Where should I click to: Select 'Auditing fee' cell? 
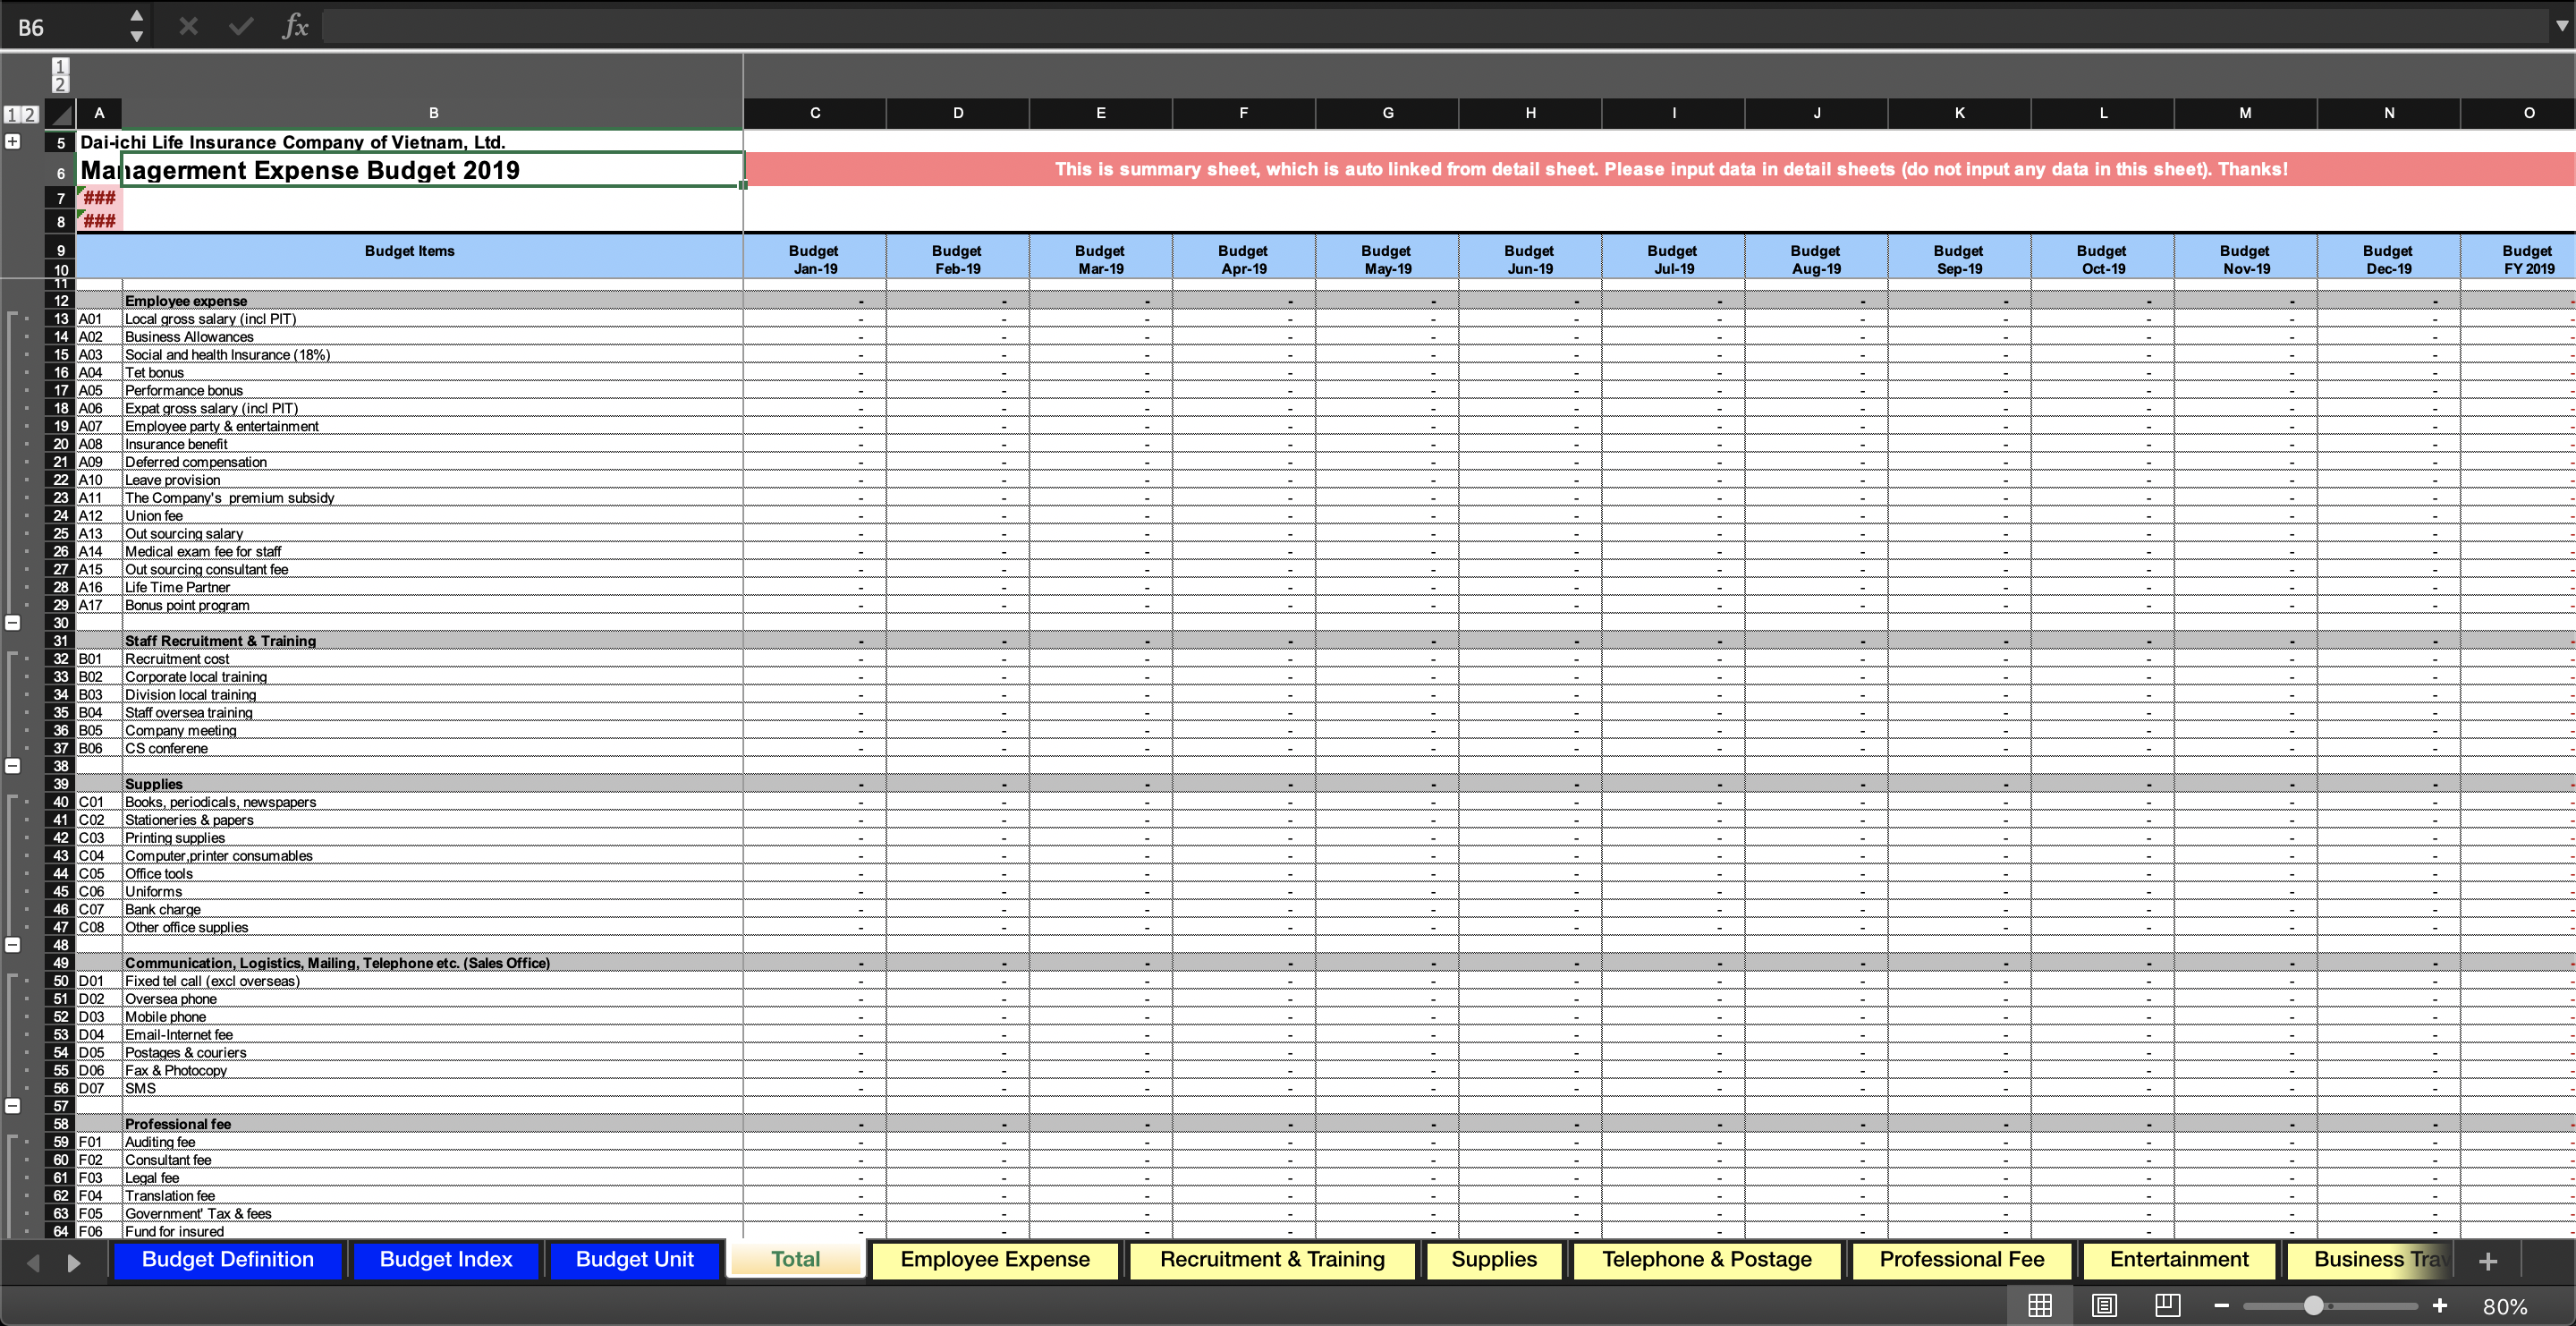pos(433,1142)
